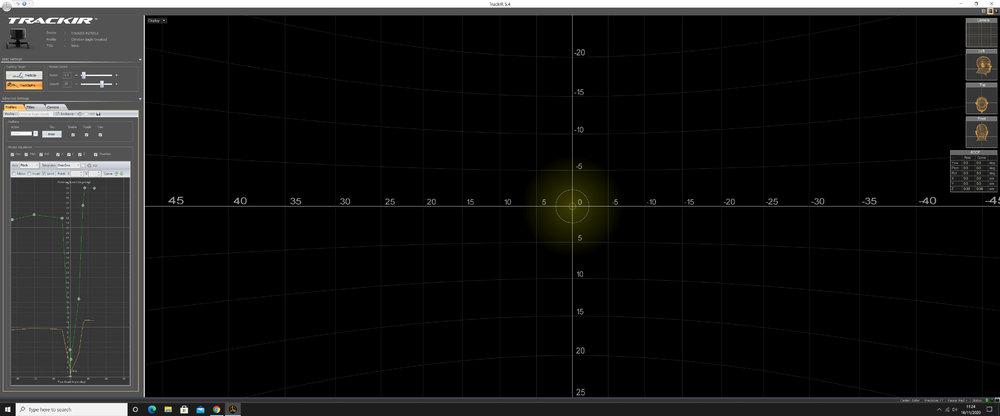Toggle the hotkey Enable checkbox
Viewport: 1000px width, 416px height.
click(73, 135)
